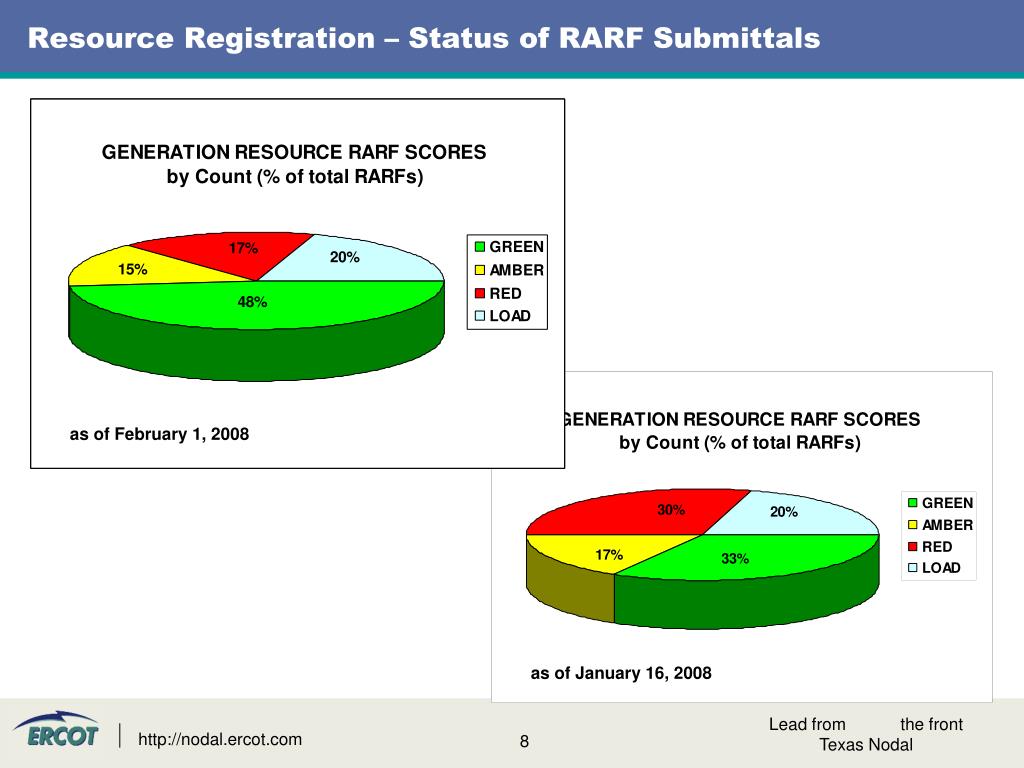Click the GREEN legend label in February chart
1024x768 pixels.
point(517,247)
